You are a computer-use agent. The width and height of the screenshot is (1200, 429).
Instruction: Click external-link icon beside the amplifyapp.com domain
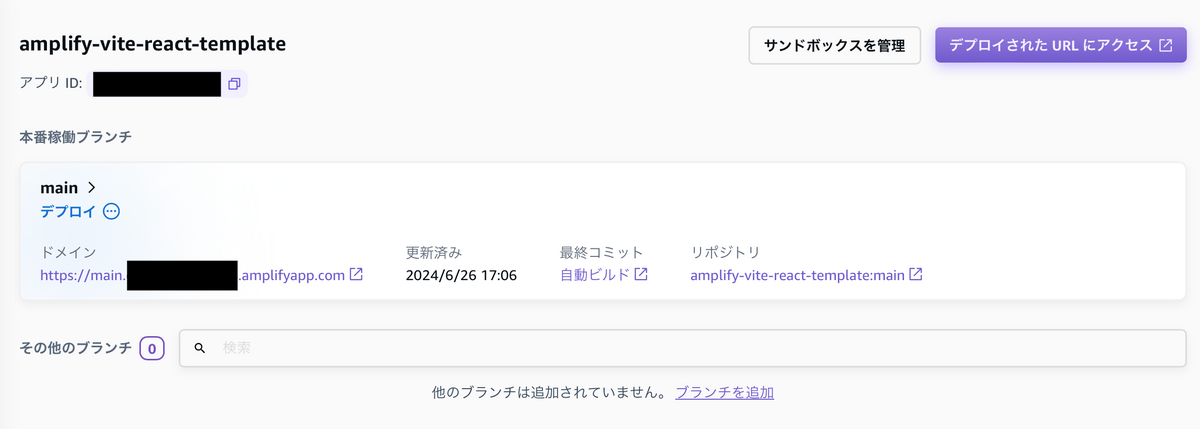(x=356, y=274)
